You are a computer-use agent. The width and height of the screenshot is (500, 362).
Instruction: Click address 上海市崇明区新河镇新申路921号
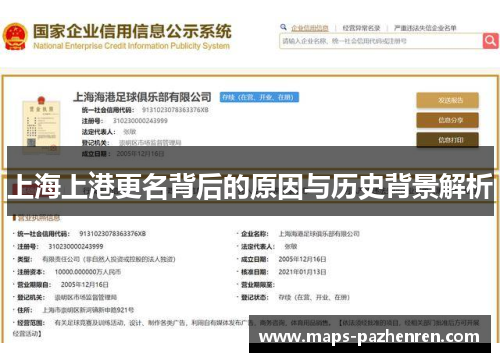[x=88, y=310]
